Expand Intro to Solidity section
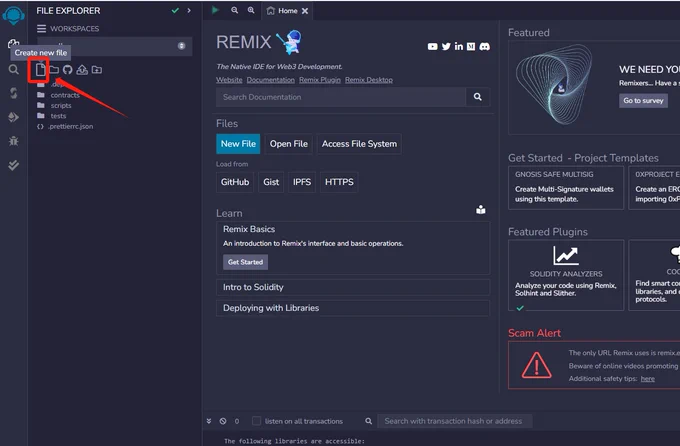 click(353, 287)
